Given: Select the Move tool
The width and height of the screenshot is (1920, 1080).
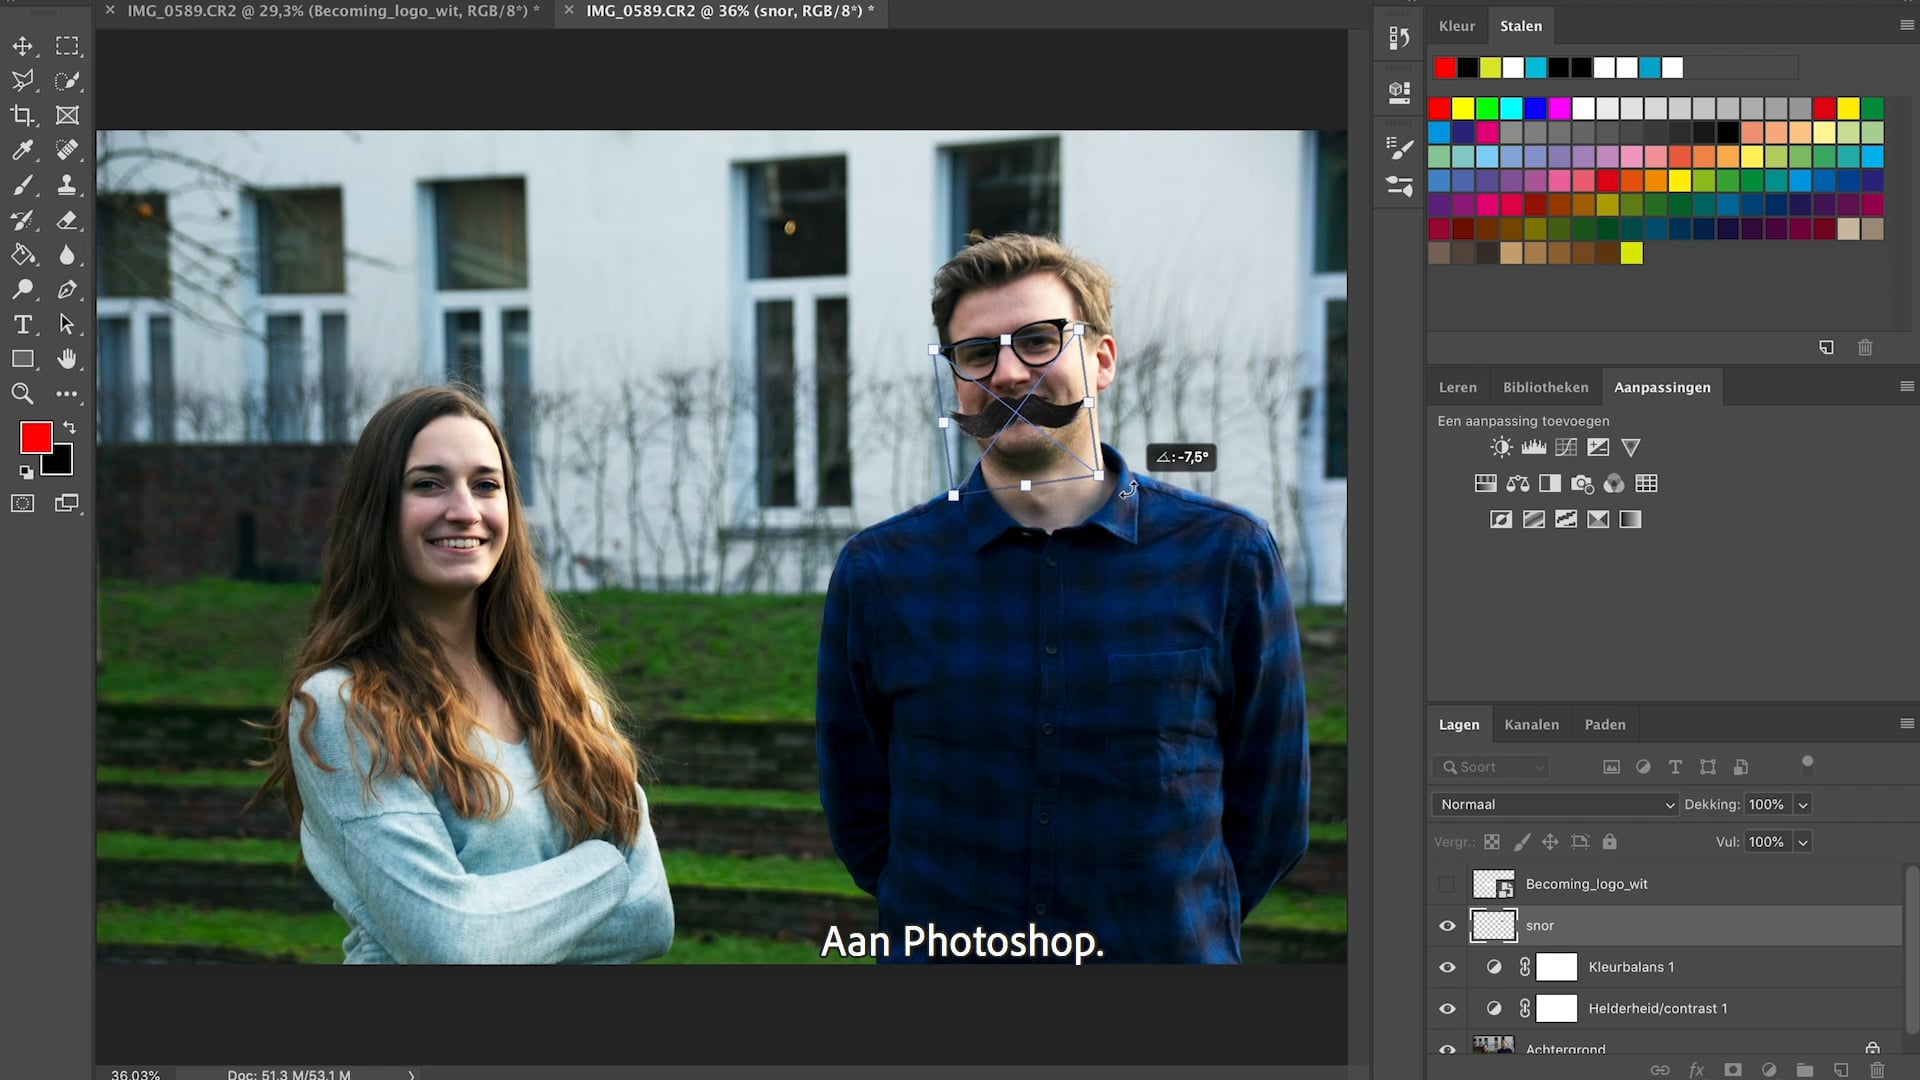Looking at the screenshot, I should pos(22,46).
